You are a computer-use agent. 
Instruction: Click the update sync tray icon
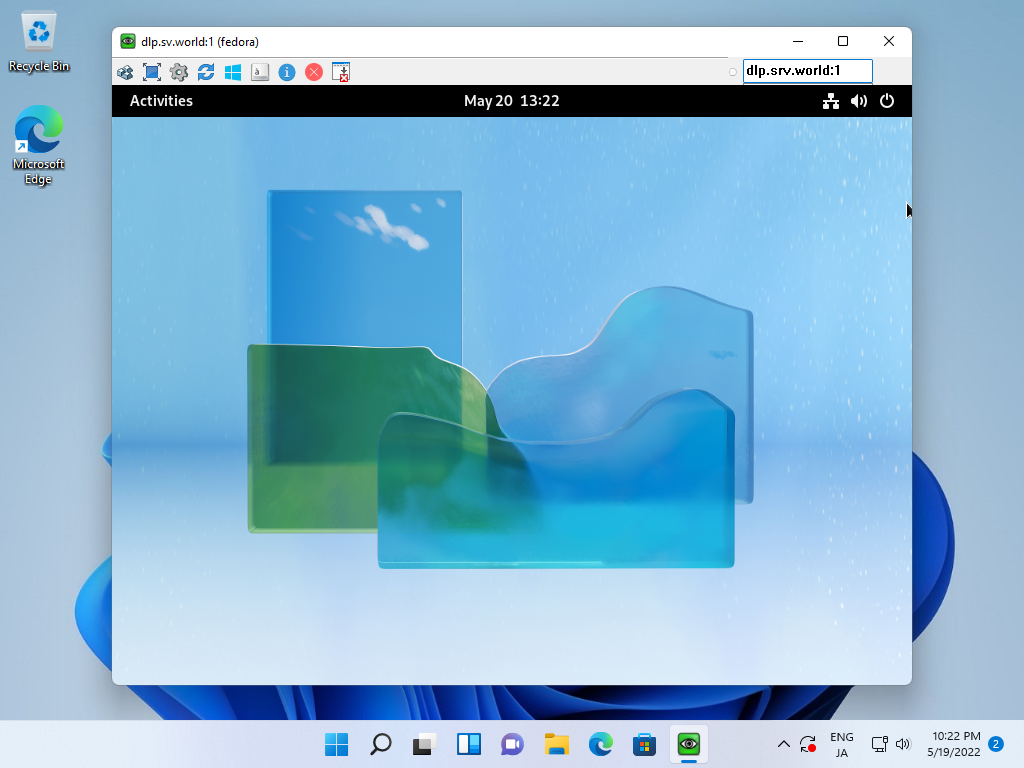(808, 744)
